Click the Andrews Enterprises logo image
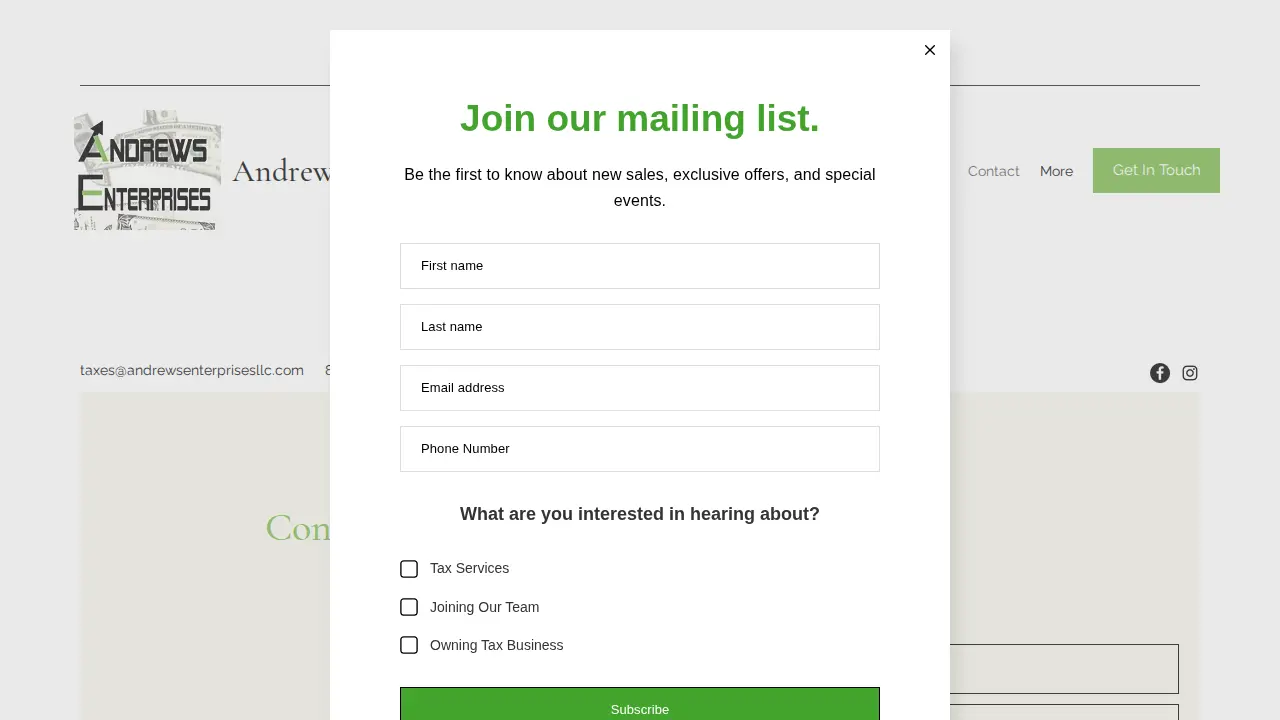 [148, 170]
